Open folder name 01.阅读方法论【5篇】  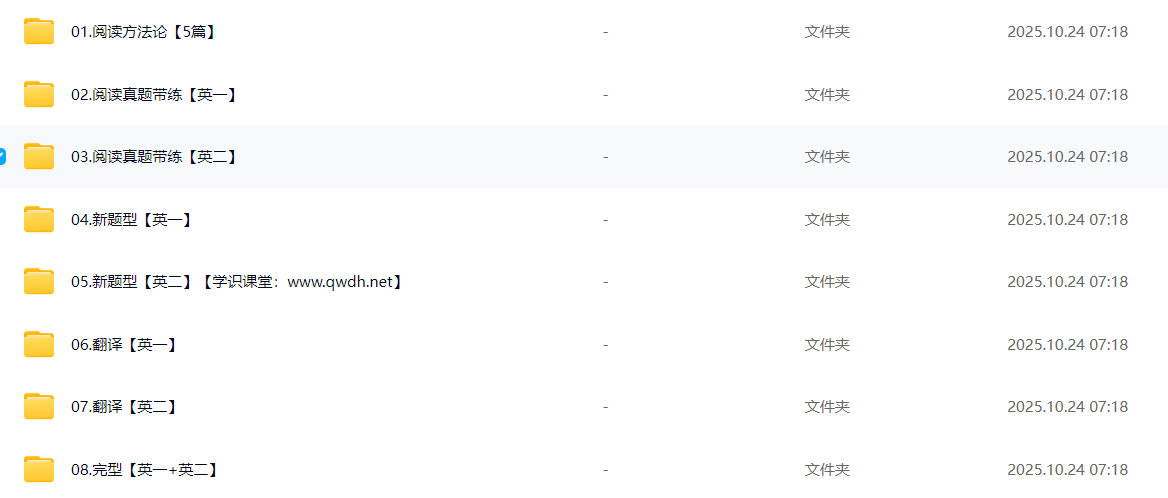(x=145, y=32)
